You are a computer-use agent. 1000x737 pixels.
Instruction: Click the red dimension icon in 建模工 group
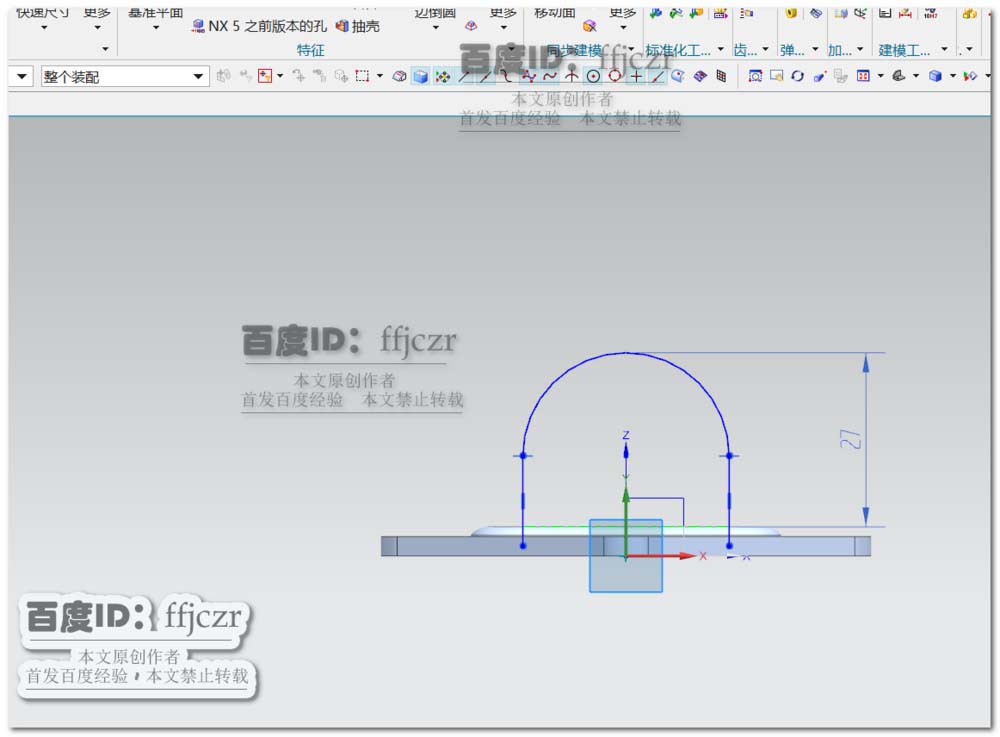point(905,13)
